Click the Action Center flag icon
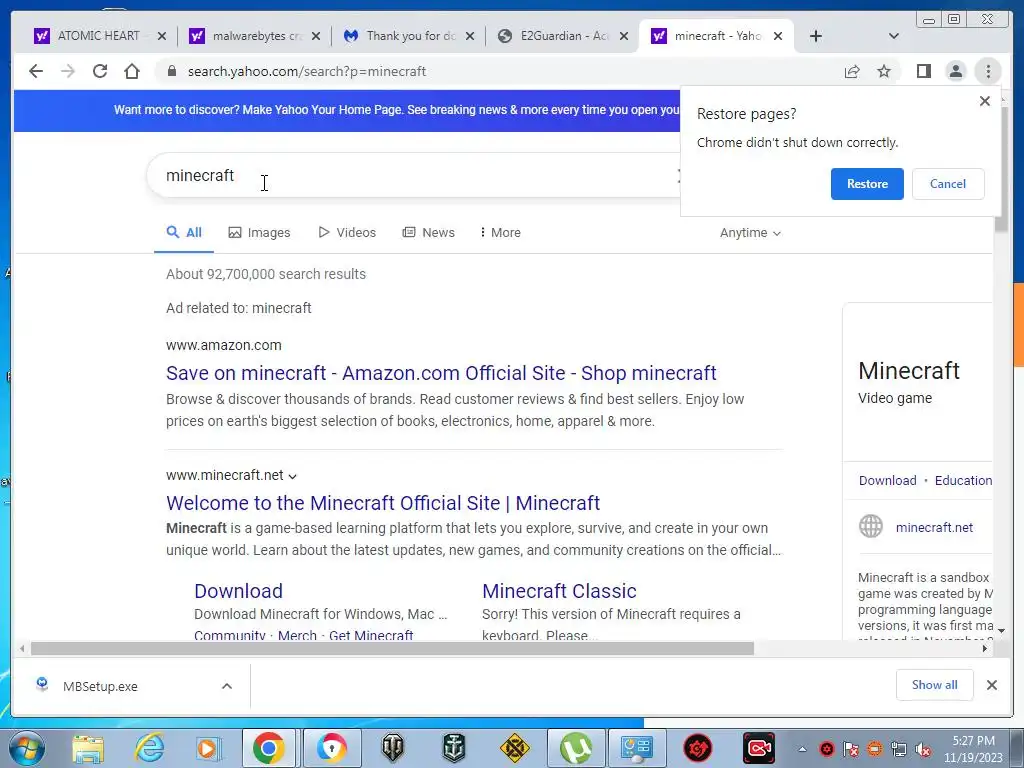This screenshot has height=768, width=1024. click(x=850, y=749)
